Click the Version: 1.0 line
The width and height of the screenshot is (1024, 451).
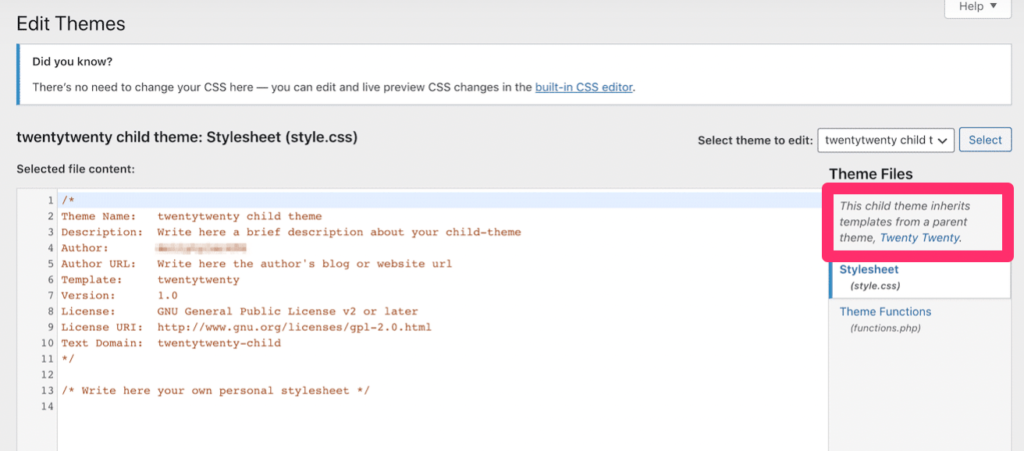tap(119, 295)
